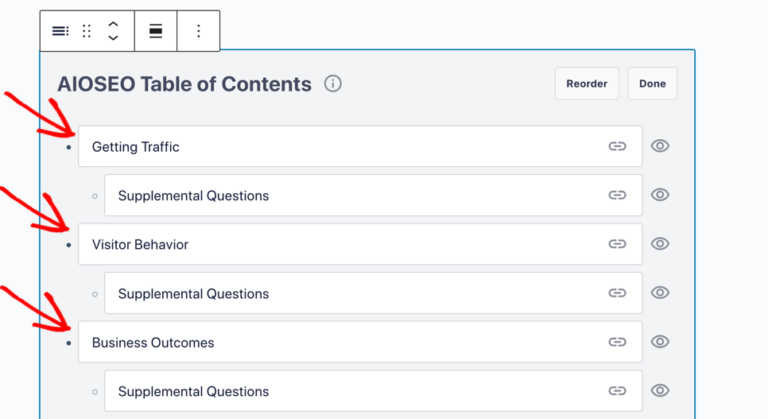Click the info icon beside AIOSEO Table of Contents
The image size is (768, 419).
(333, 84)
